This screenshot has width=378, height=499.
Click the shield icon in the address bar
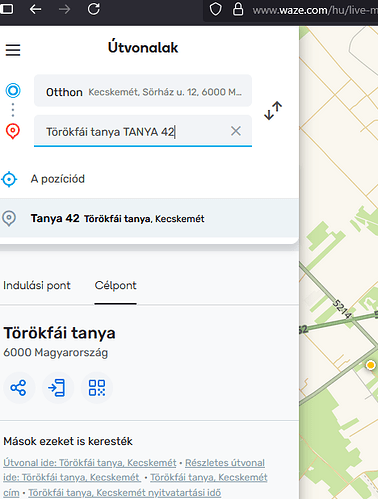[x=215, y=9]
